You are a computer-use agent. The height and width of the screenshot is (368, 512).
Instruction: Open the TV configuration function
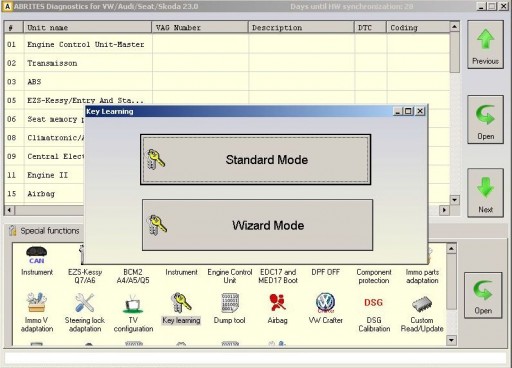pos(133,312)
